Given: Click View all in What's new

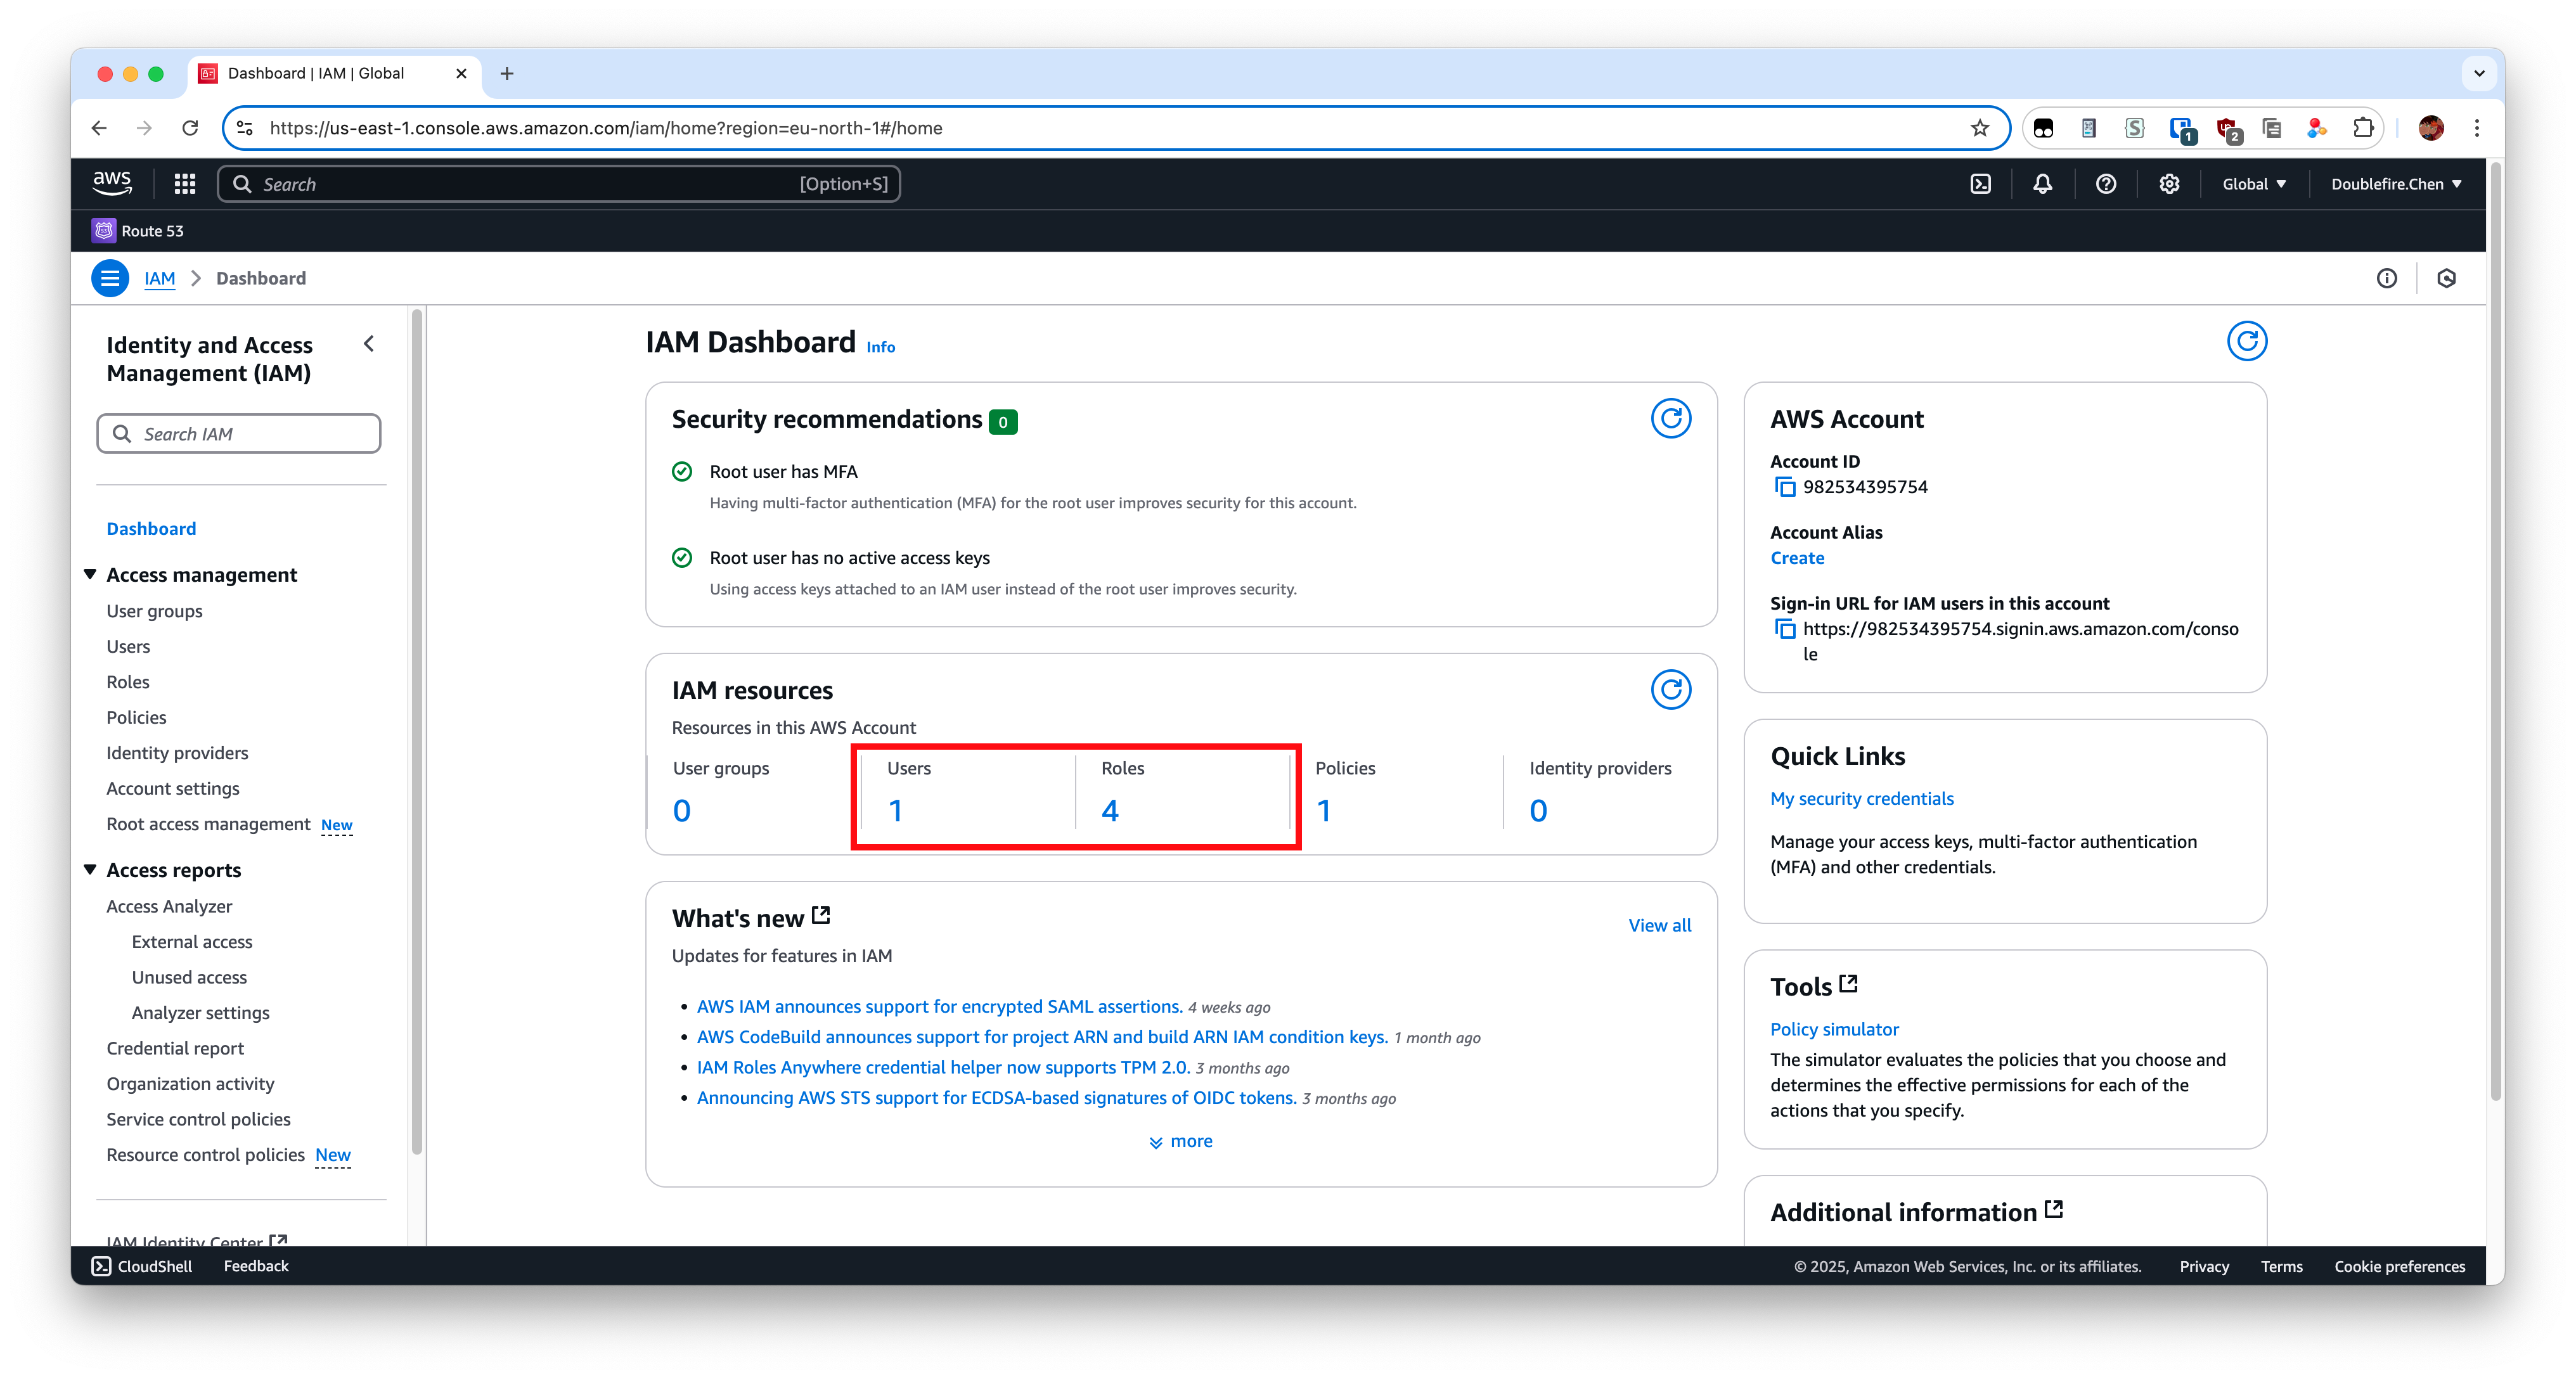Looking at the screenshot, I should pos(1659,925).
